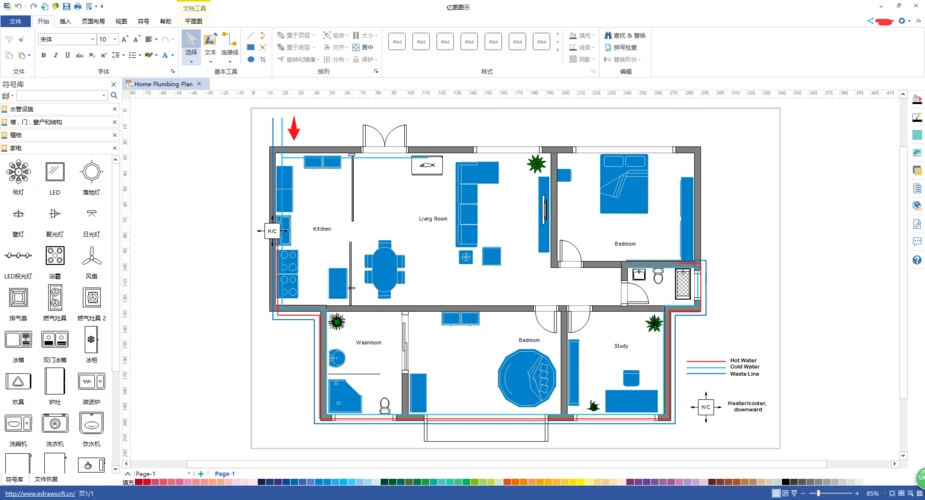Activate the 连接线 connector tool

click(x=230, y=43)
